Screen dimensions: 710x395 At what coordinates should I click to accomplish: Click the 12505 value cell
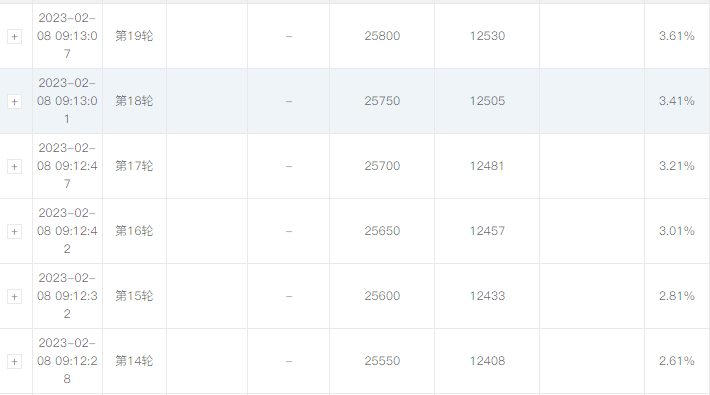click(487, 101)
